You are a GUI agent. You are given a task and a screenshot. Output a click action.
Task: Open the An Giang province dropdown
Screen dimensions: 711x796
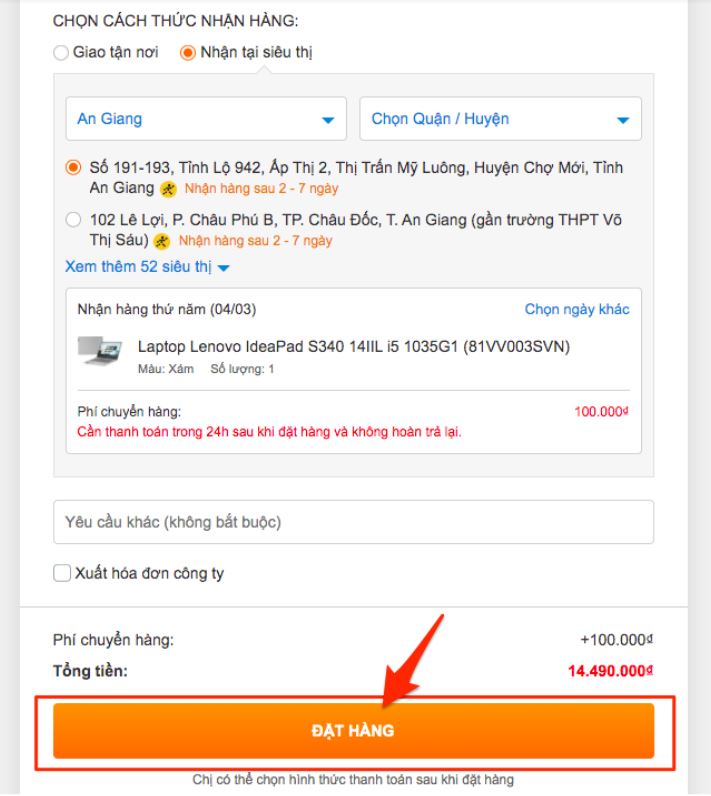[x=205, y=119]
